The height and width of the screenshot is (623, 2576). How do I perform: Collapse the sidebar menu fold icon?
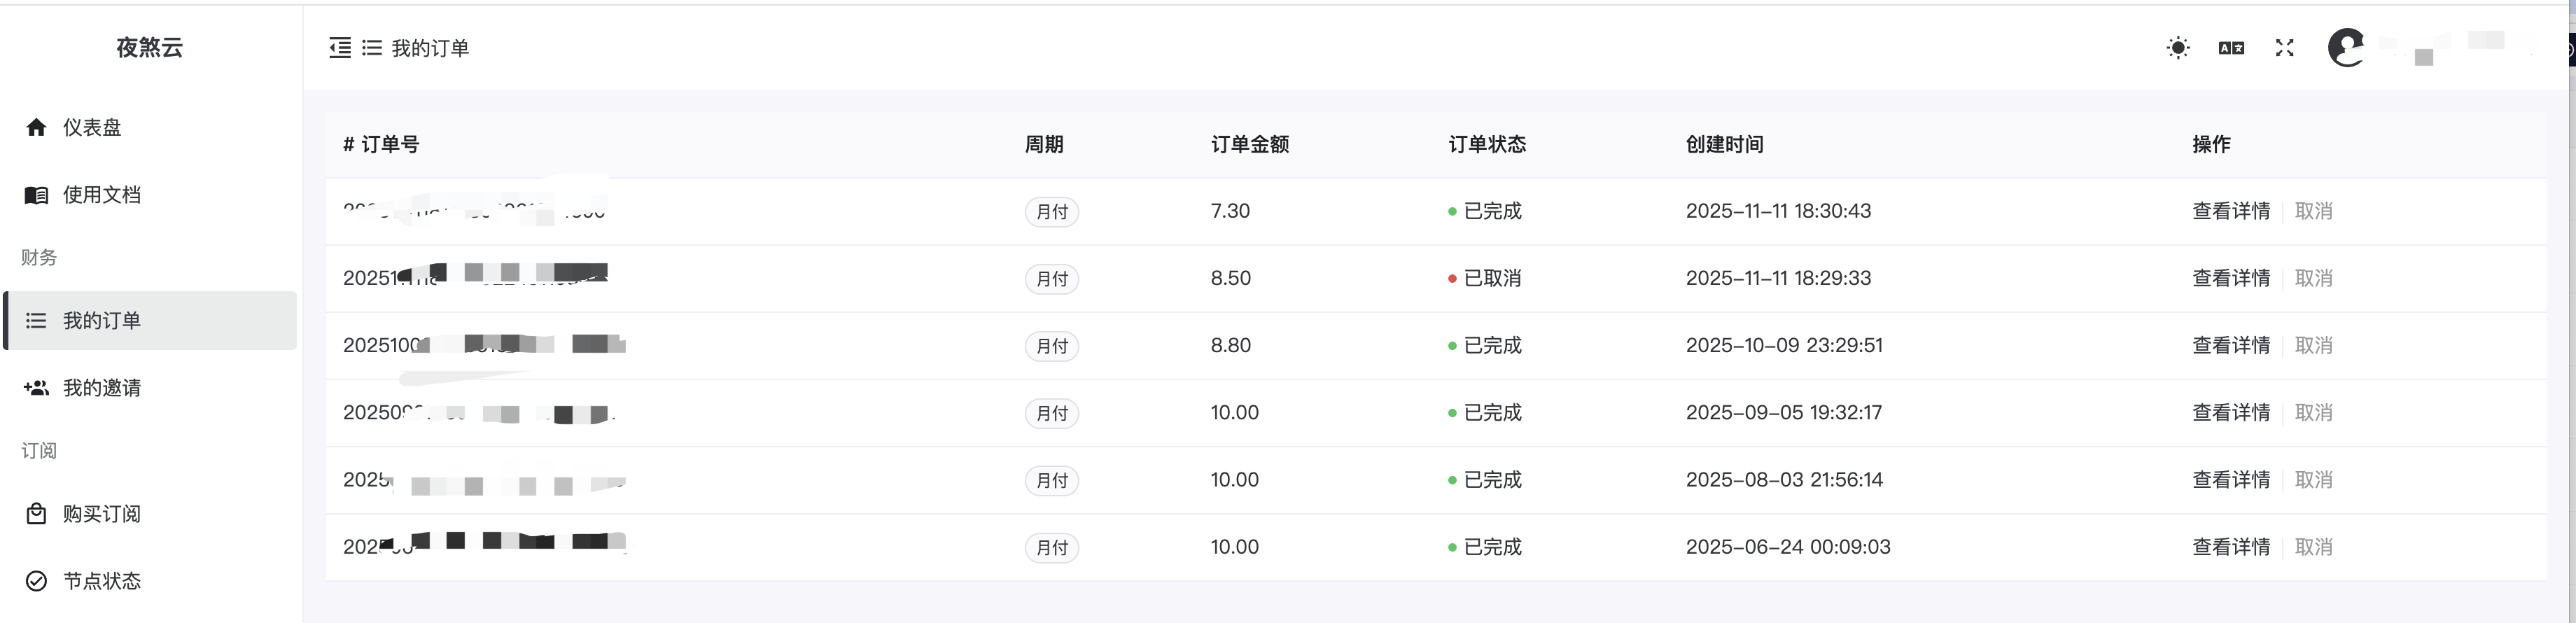[340, 48]
